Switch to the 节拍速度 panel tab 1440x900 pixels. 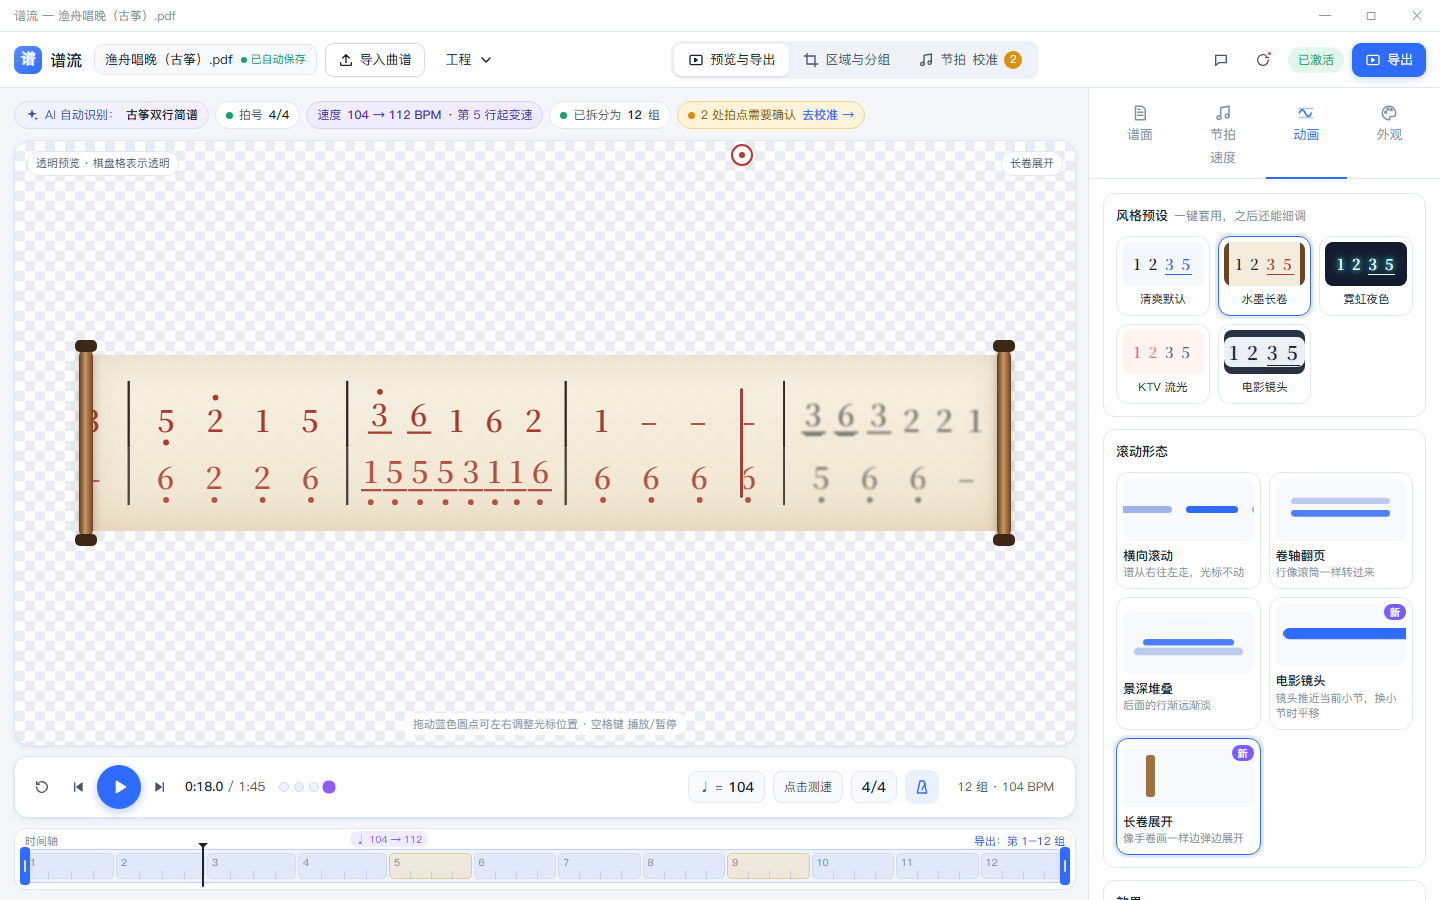1223,134
